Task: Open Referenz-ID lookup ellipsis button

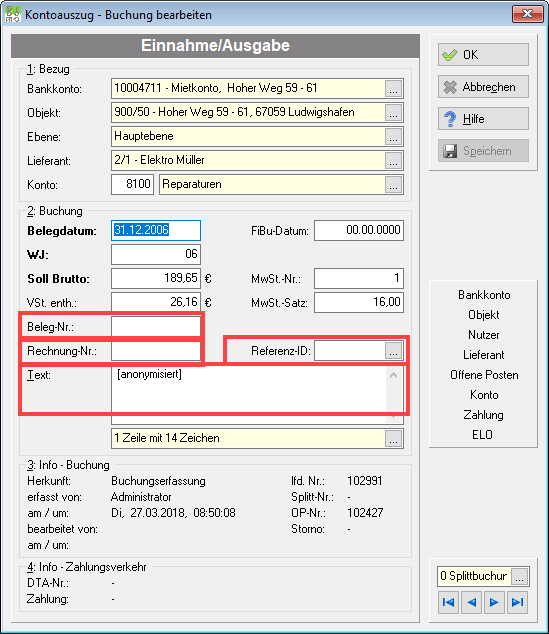Action: pos(393,351)
